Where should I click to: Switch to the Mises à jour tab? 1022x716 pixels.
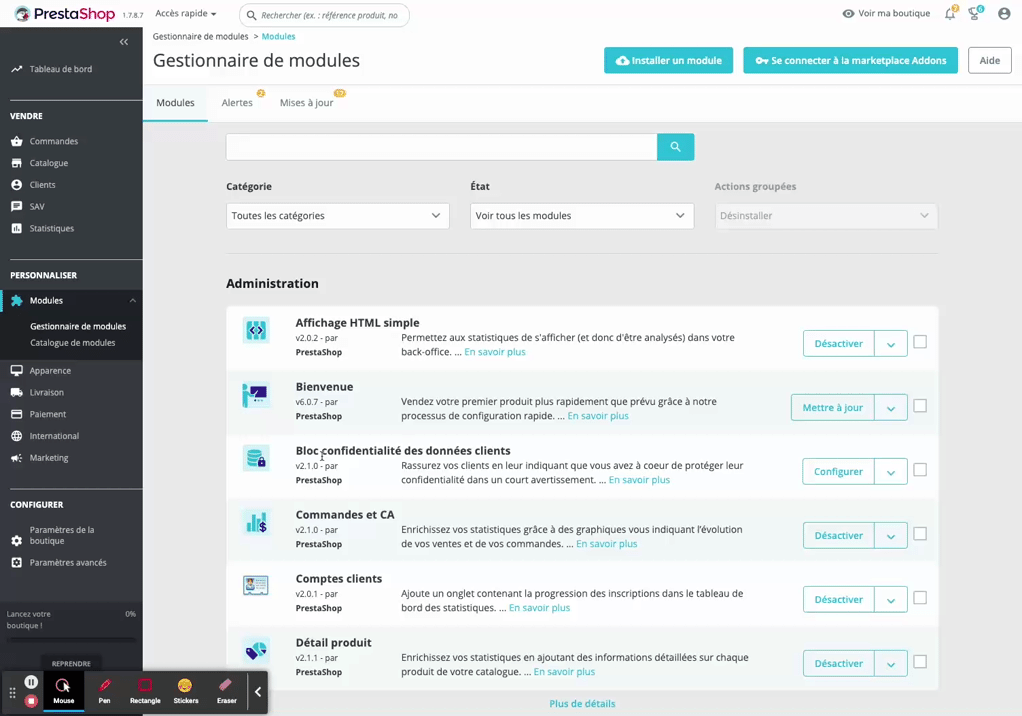point(307,103)
